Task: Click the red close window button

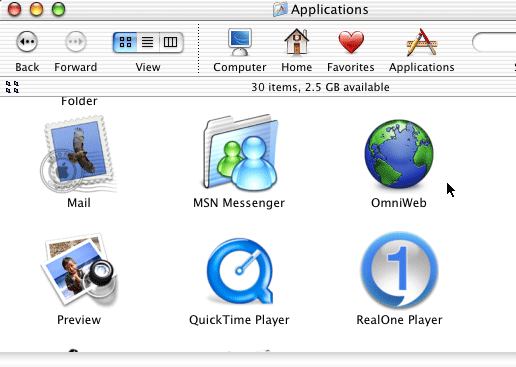Action: (14, 9)
